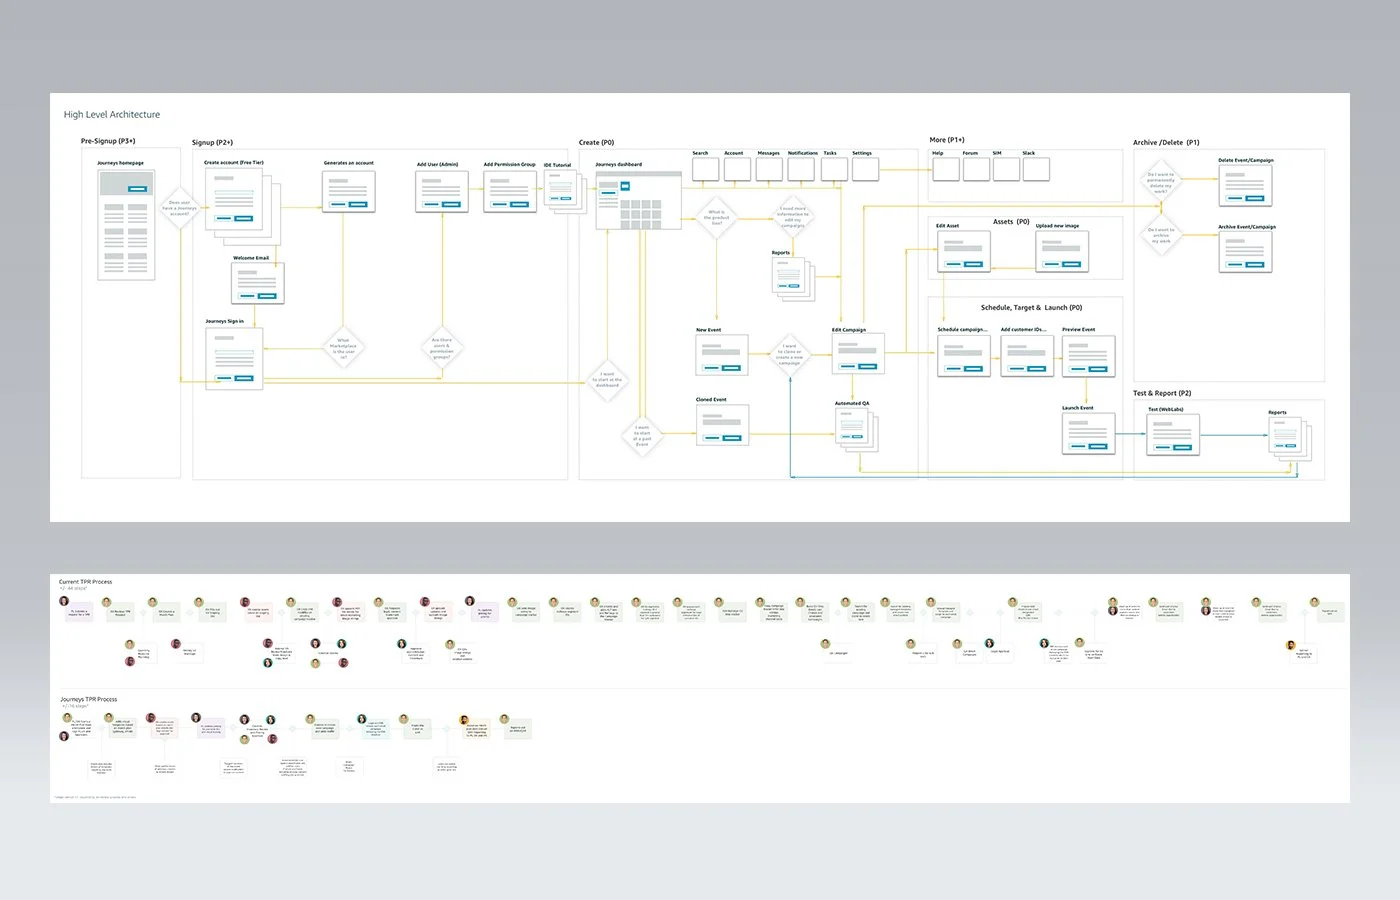Select the SIM box
1400x900 pixels.
(x=1006, y=169)
